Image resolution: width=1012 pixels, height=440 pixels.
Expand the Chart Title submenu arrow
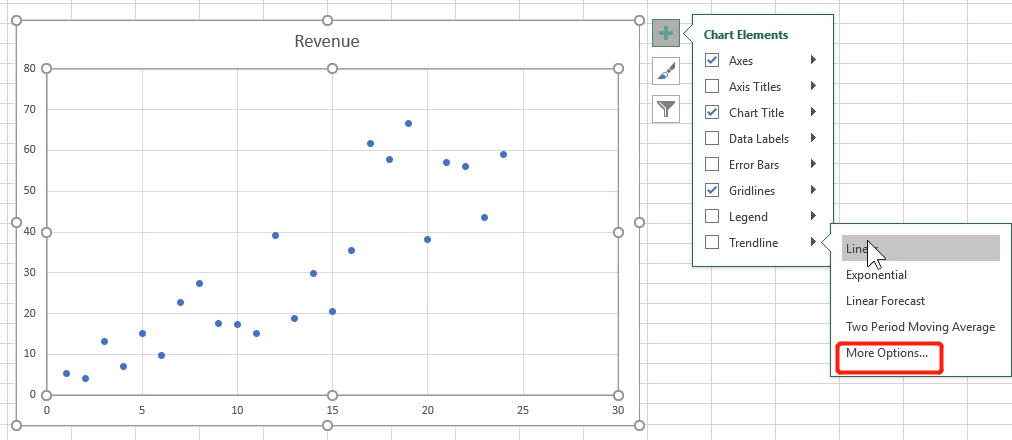tap(813, 112)
